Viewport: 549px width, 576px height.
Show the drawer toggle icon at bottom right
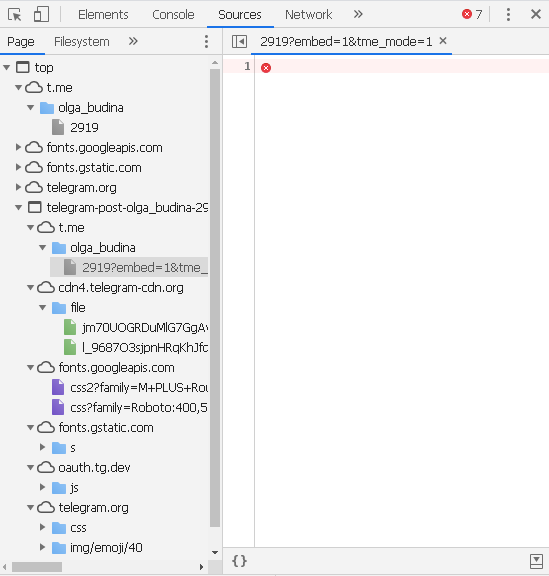536,561
